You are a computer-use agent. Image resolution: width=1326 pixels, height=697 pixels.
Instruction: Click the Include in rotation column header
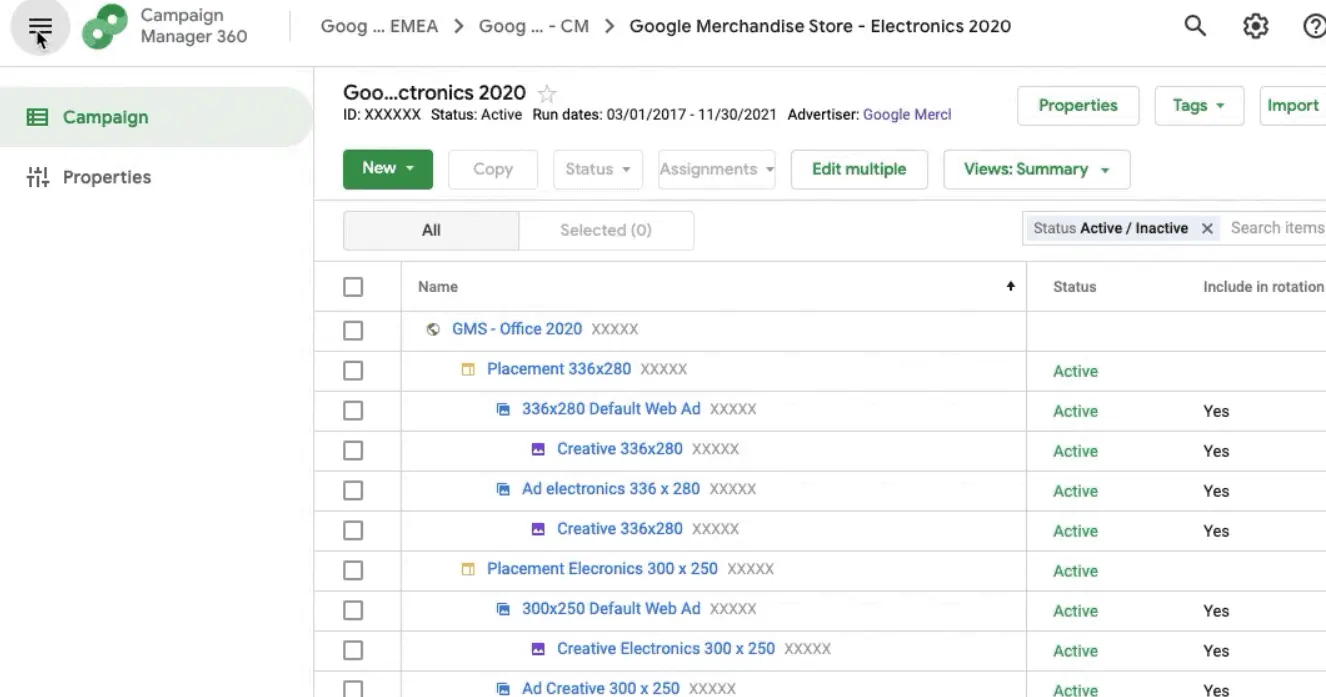(x=1263, y=287)
